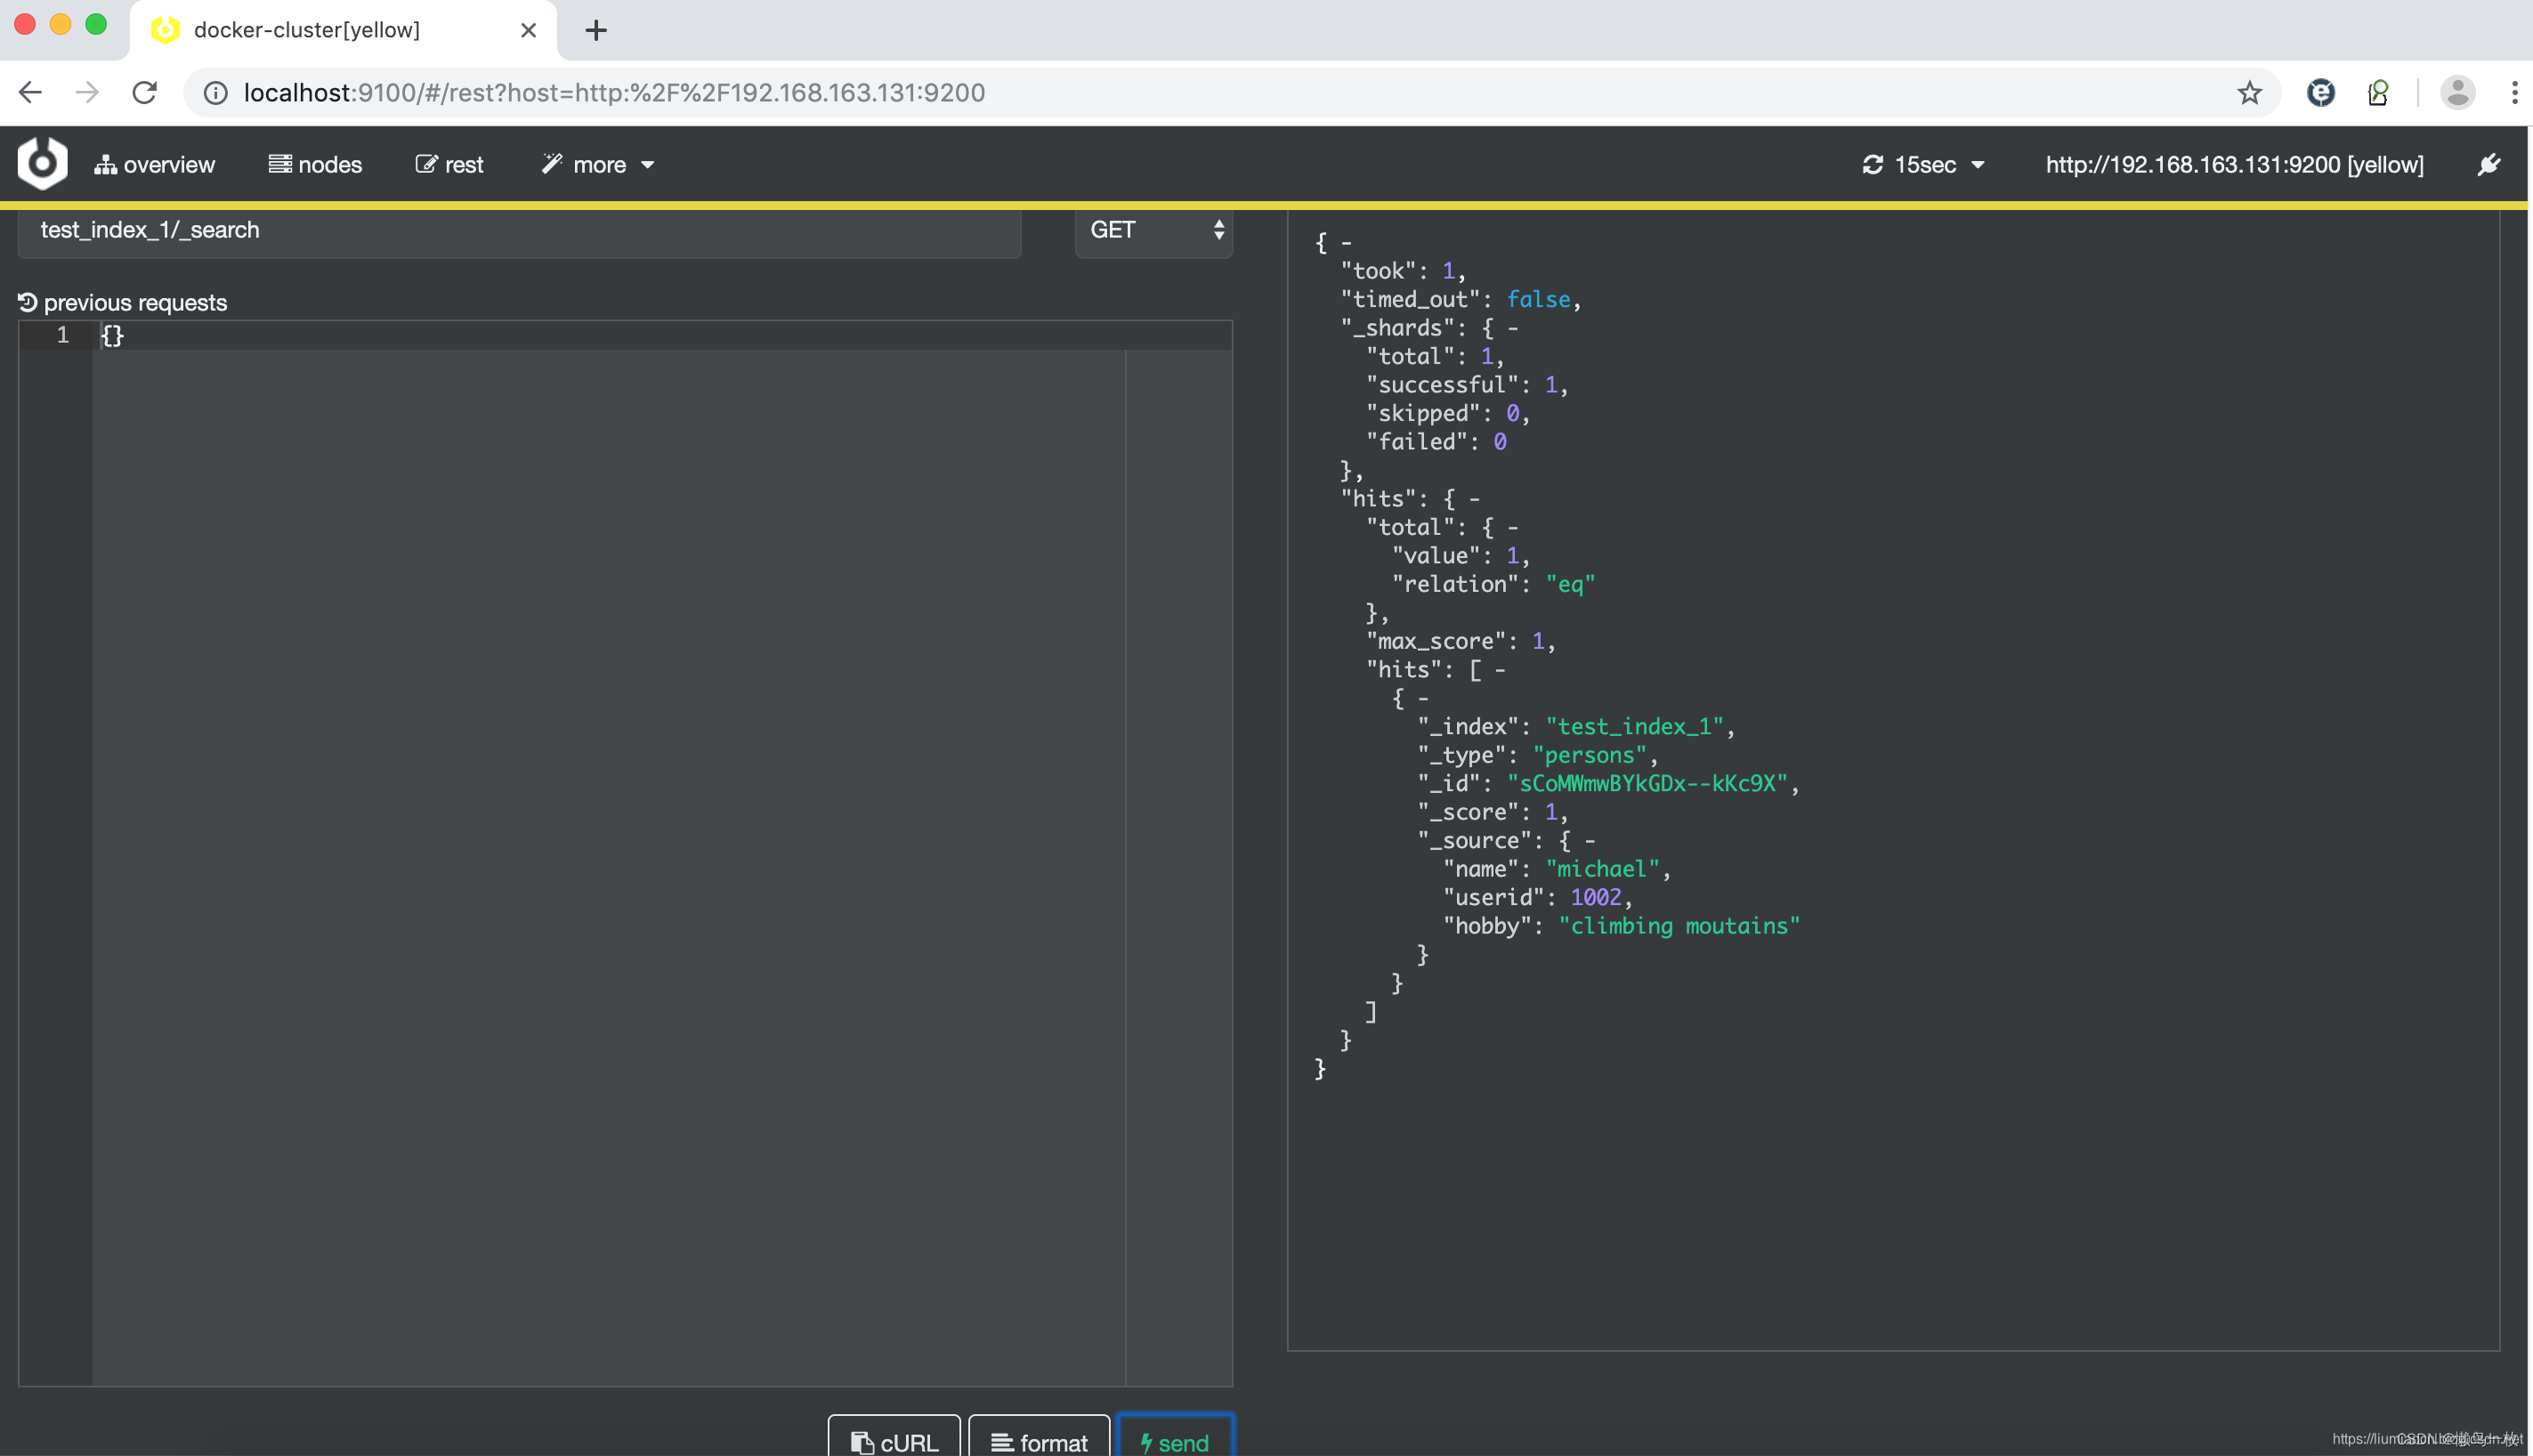The image size is (2533, 1456).
Task: Click the format button
Action: (x=1039, y=1441)
